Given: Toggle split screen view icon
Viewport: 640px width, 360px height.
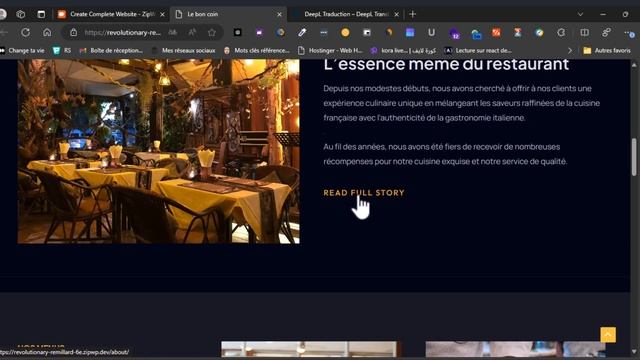Looking at the screenshot, I should pyautogui.click(x=584, y=33).
